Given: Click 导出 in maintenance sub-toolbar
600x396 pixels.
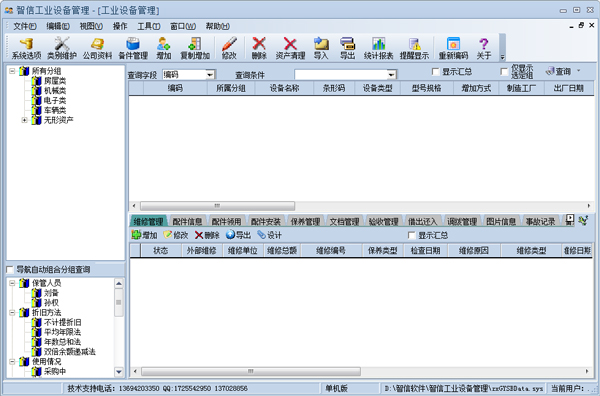Looking at the screenshot, I should 238,235.
